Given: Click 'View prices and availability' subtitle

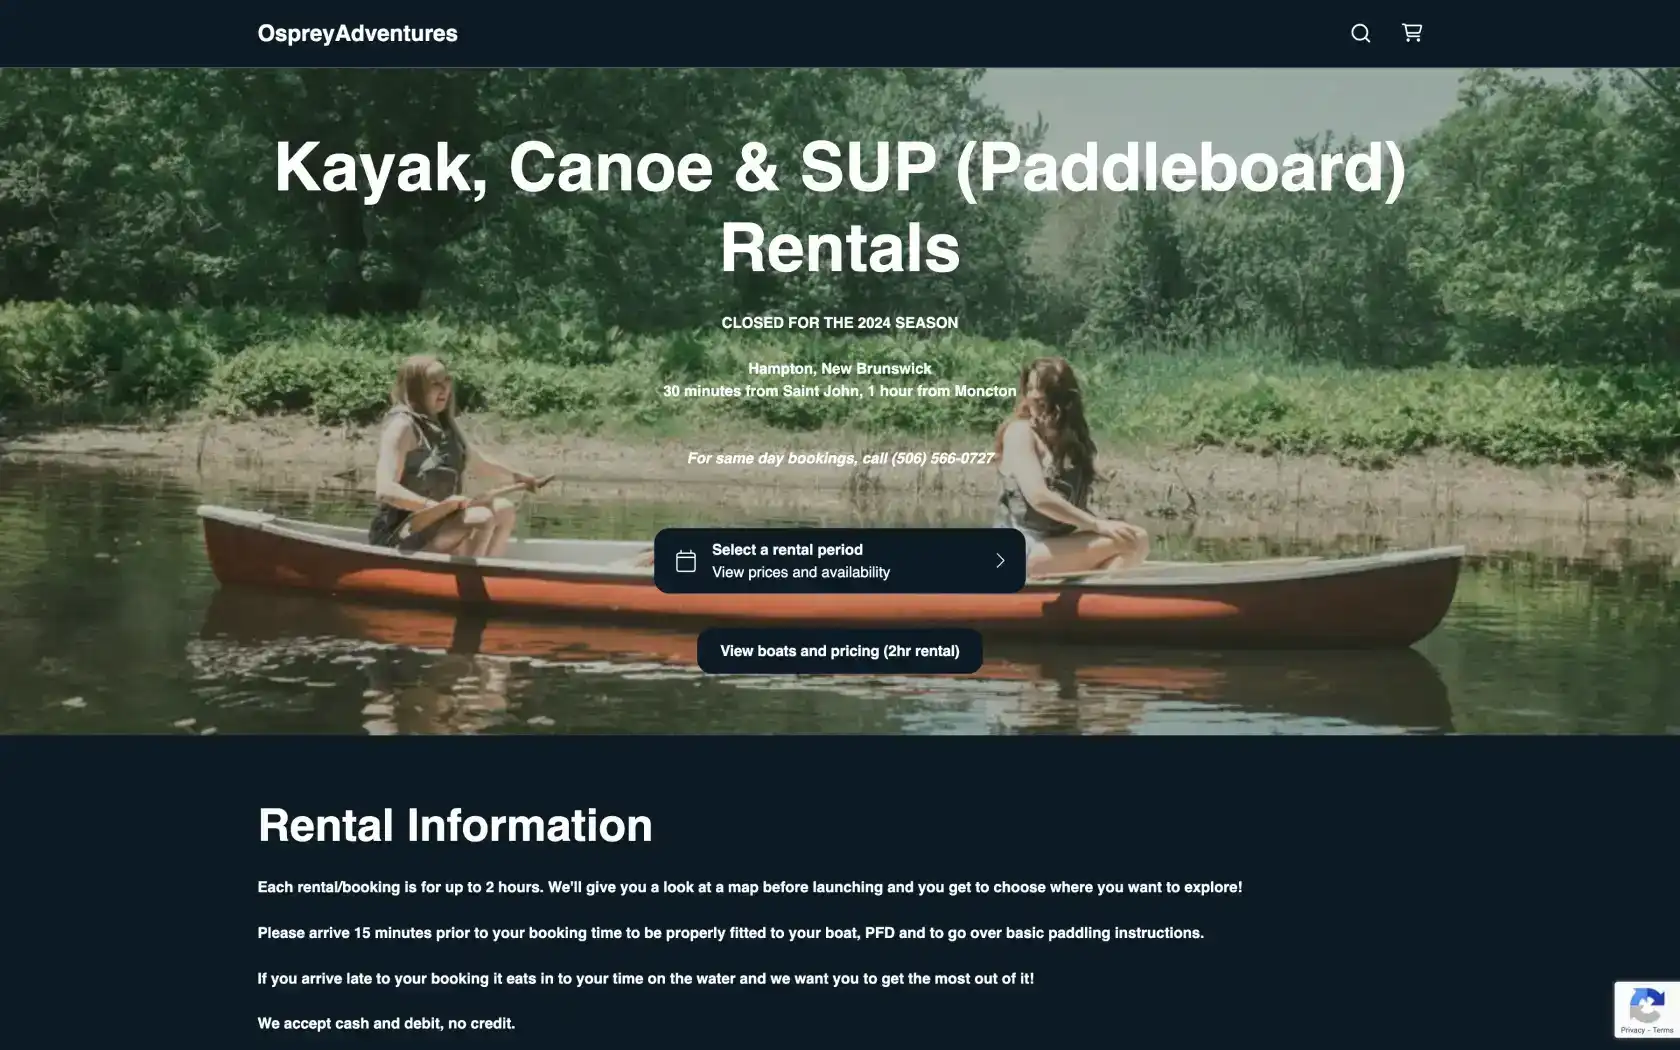Looking at the screenshot, I should tap(800, 573).
